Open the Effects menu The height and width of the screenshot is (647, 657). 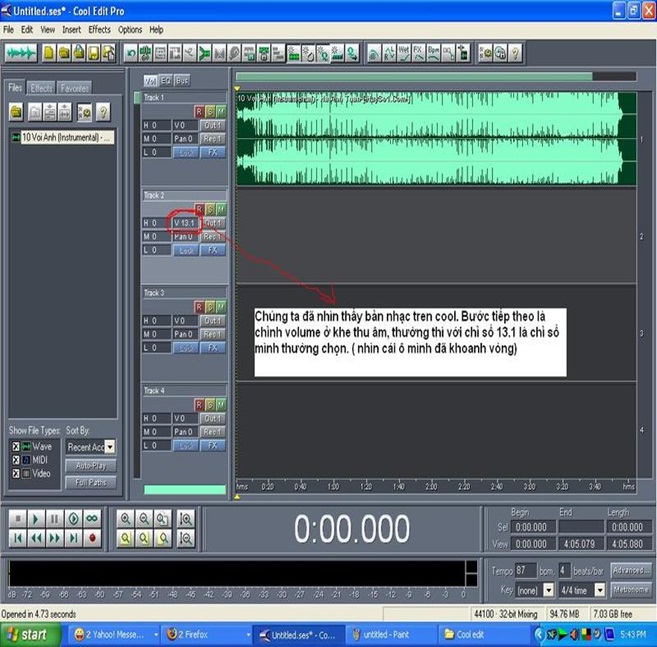[x=99, y=30]
